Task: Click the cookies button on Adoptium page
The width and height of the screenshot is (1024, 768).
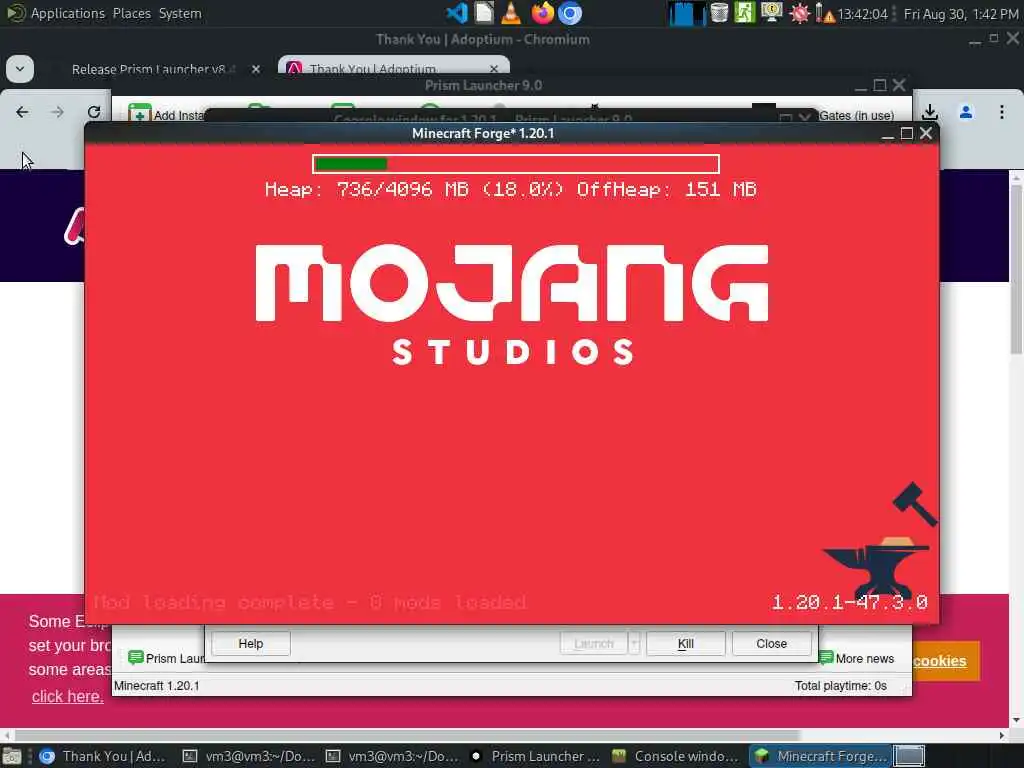Action: pyautogui.click(x=946, y=661)
